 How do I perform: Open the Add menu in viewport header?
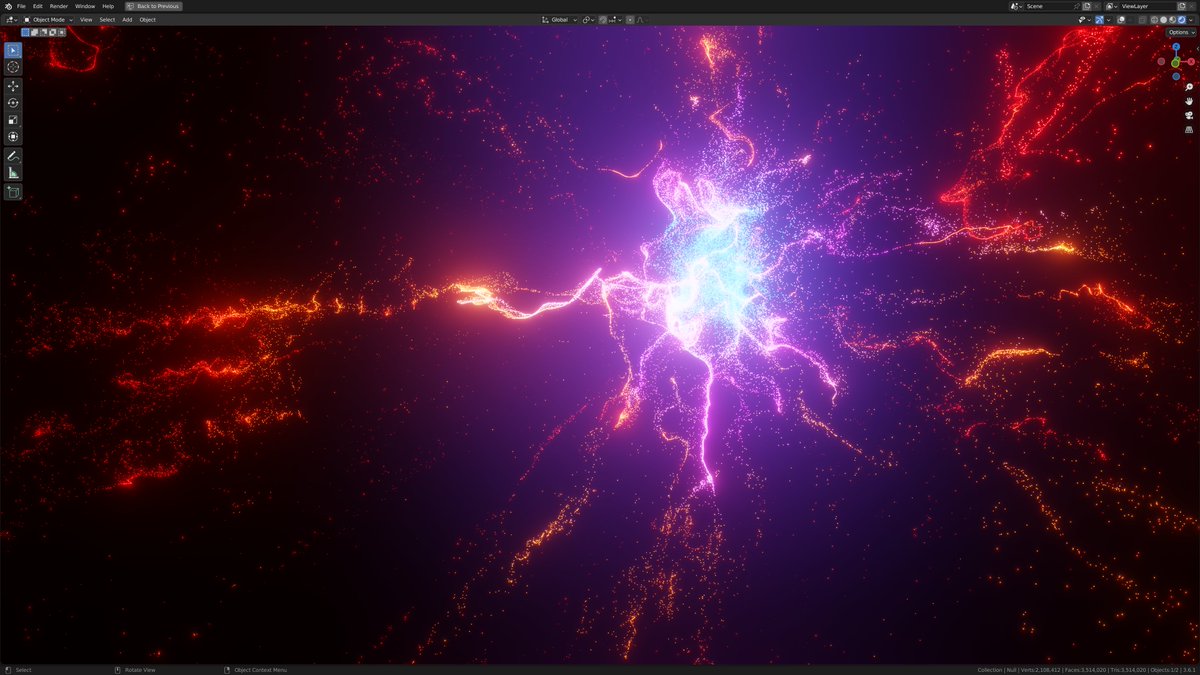click(x=127, y=19)
